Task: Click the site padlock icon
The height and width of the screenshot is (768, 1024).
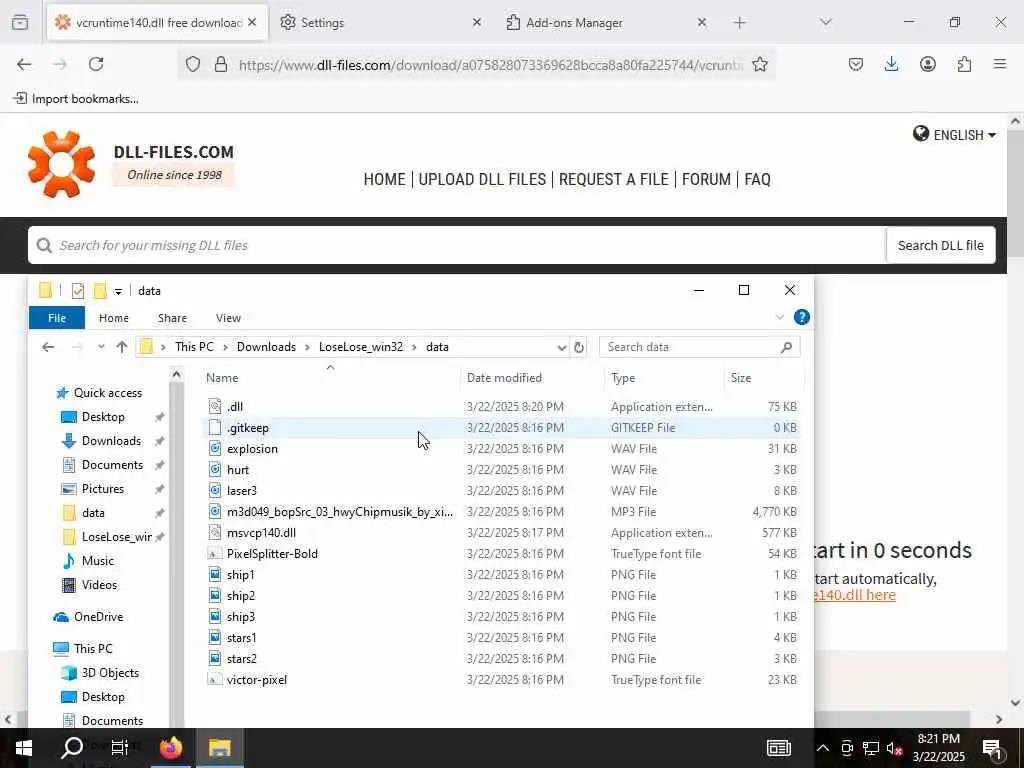Action: [x=221, y=64]
